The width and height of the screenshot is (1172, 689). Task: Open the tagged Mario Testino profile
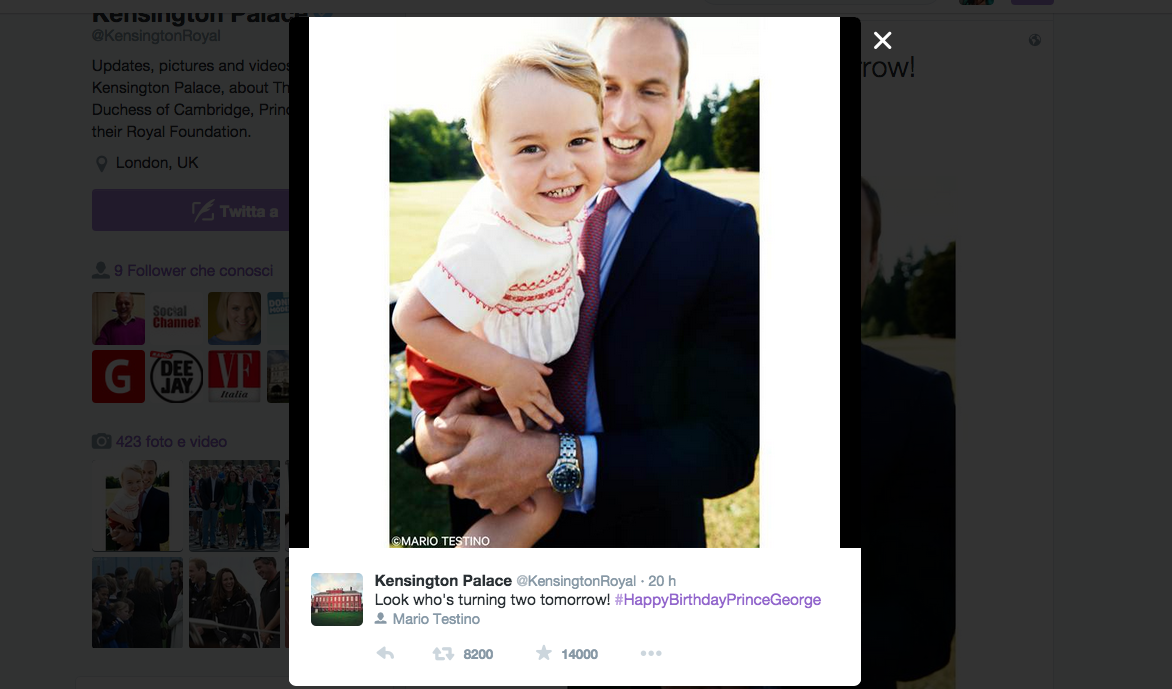pos(436,619)
